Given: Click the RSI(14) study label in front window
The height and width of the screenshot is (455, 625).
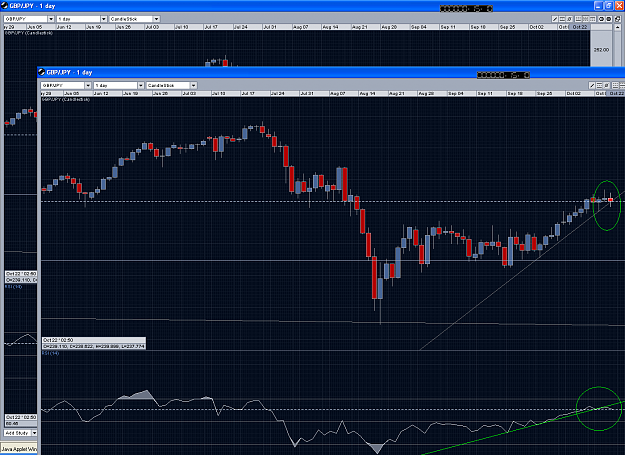Looking at the screenshot, I should pos(51,353).
